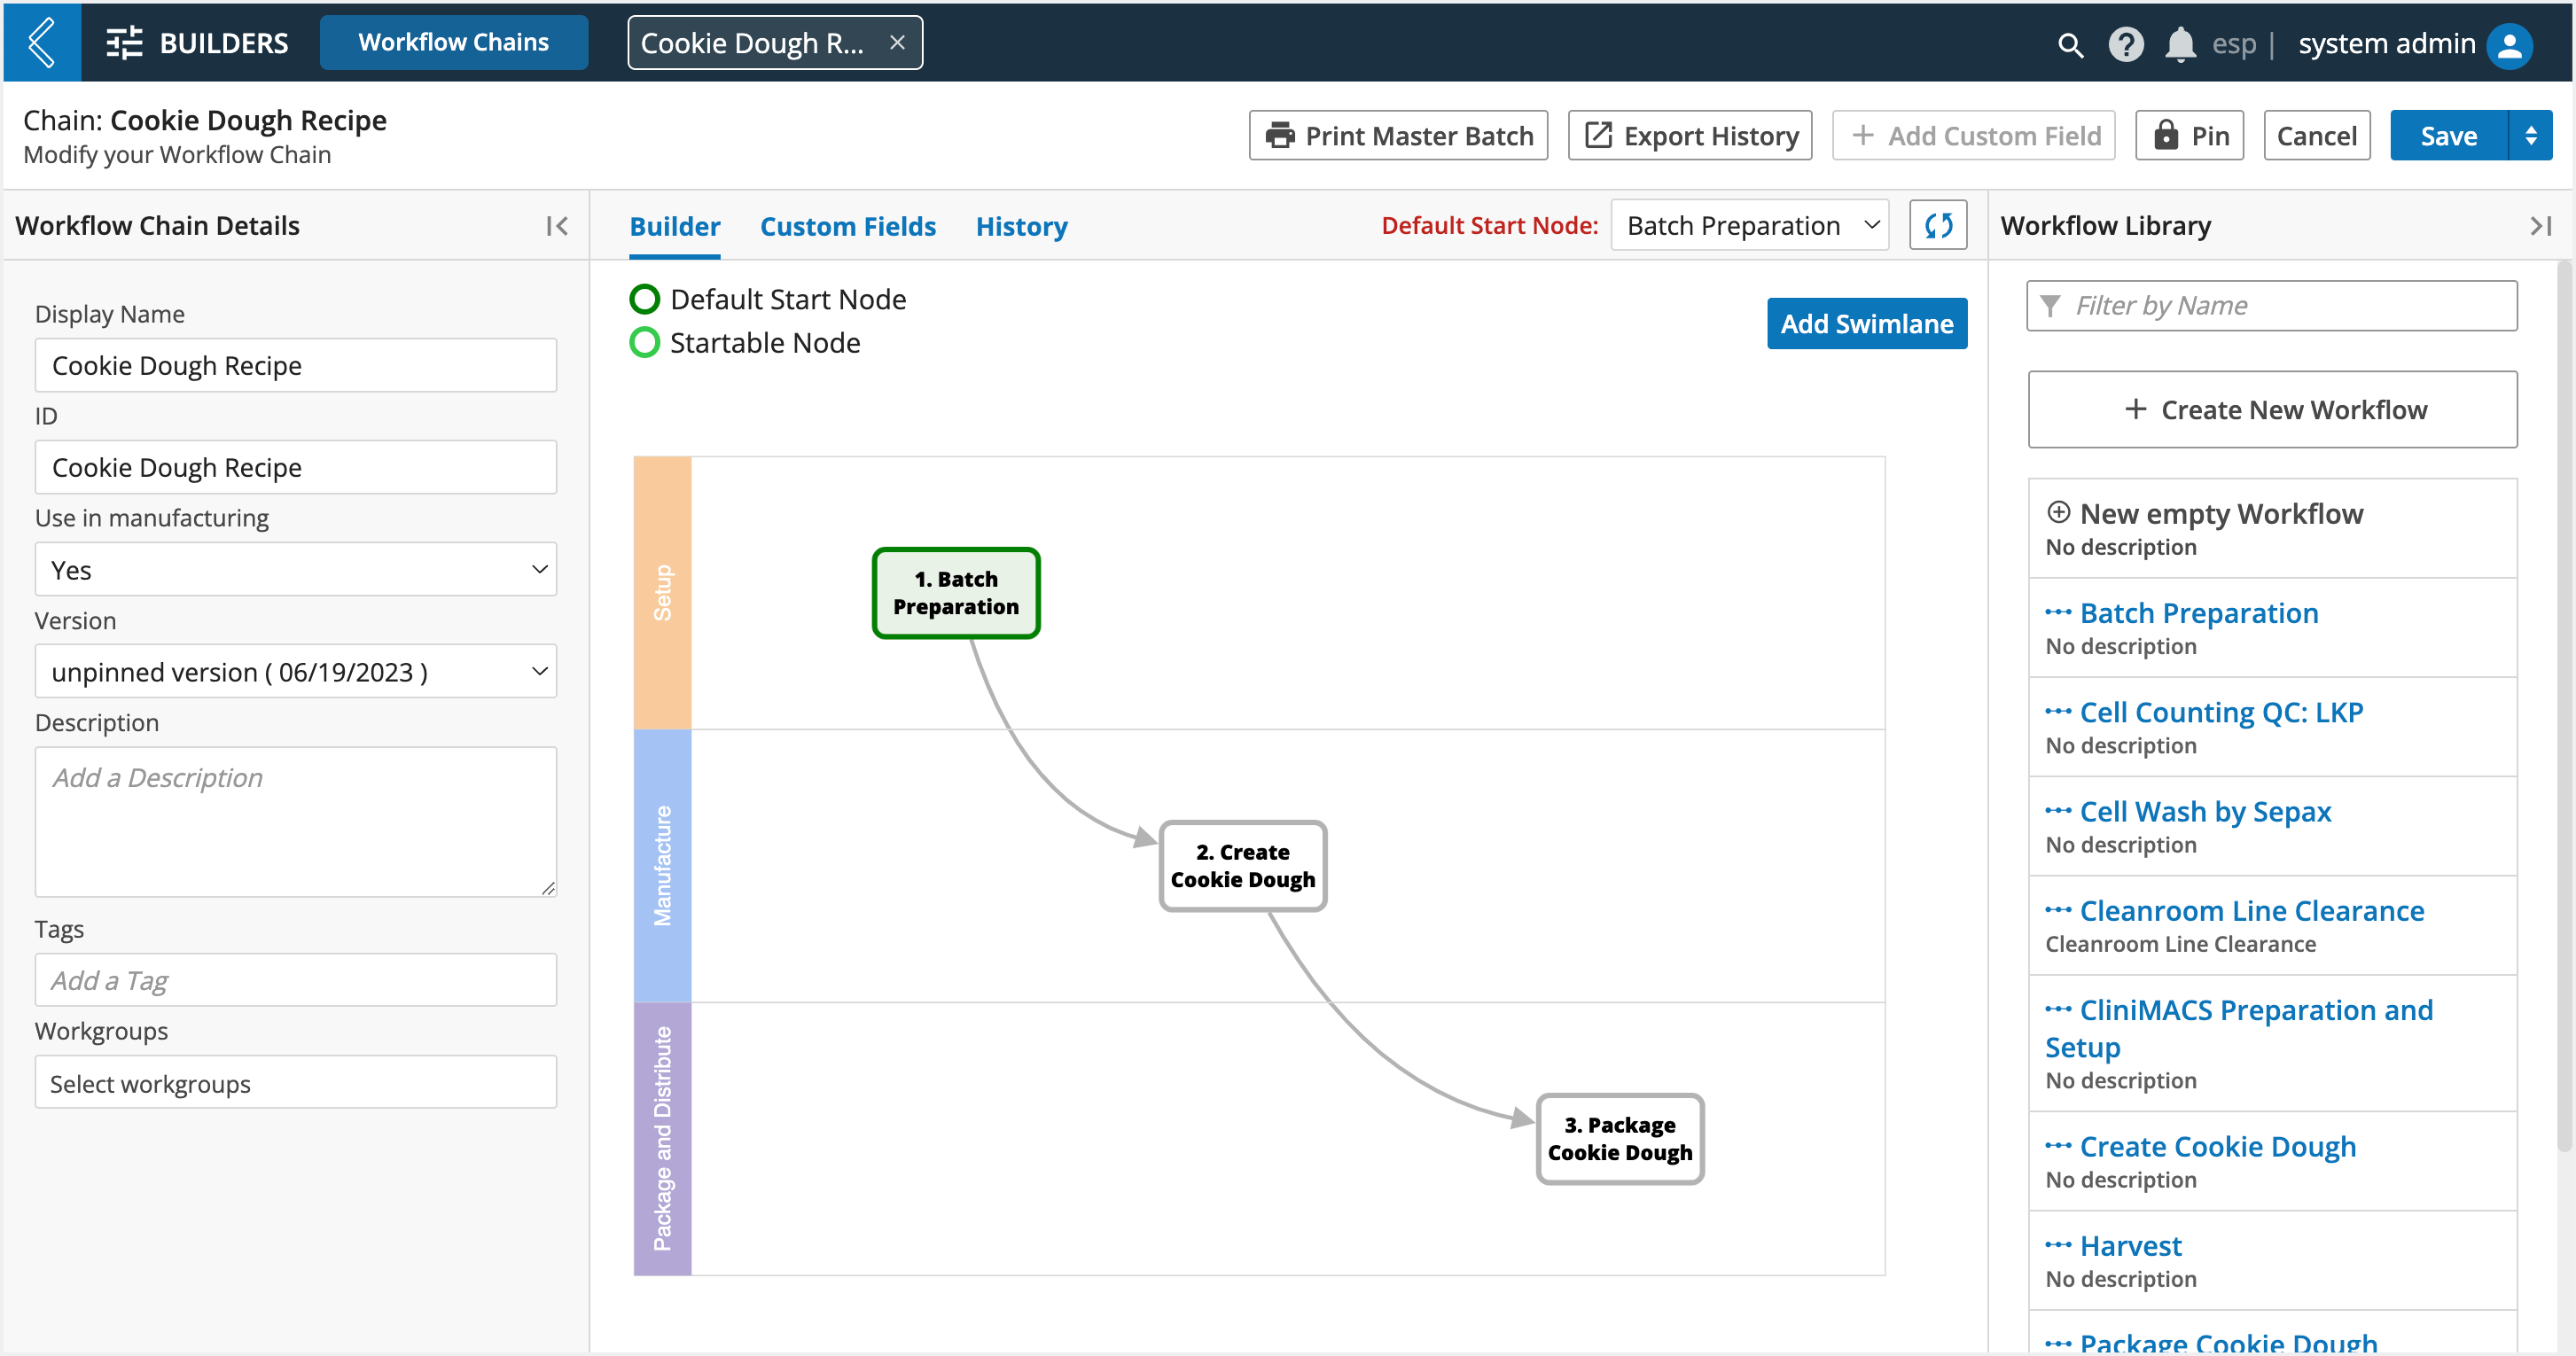Click the BUILDERS menu label
The image size is (2576, 1356).
point(224,43)
